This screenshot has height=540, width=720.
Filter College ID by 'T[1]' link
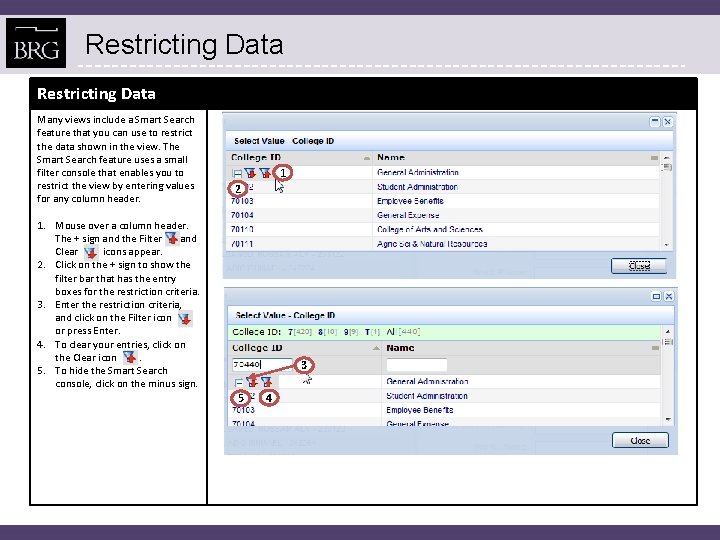point(372,332)
